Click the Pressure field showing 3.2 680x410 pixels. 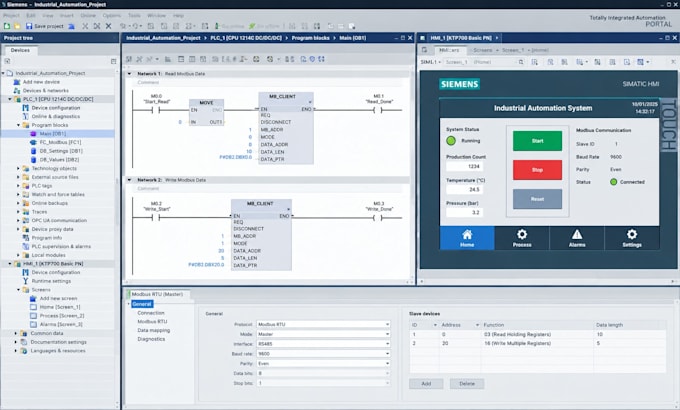coord(464,213)
